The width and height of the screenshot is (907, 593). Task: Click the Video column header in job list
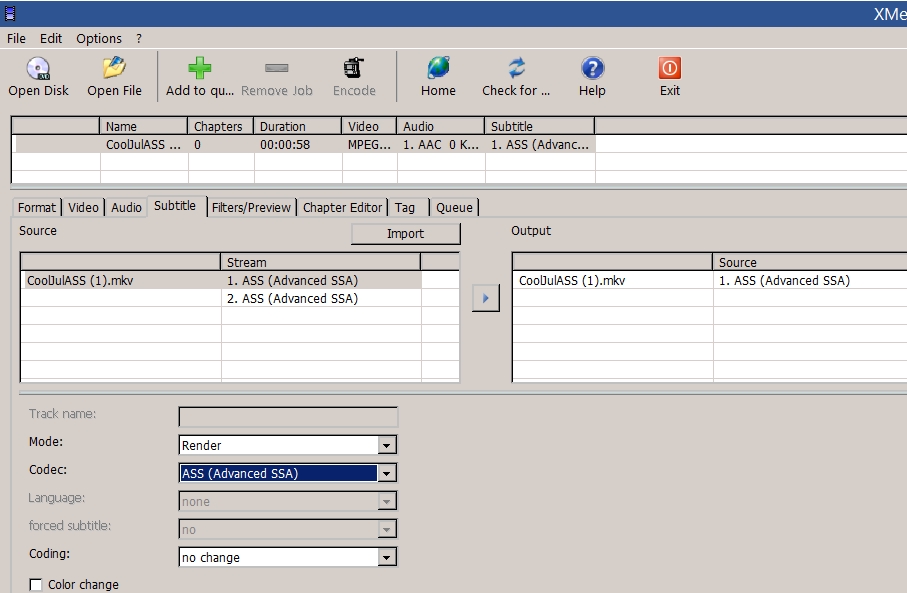click(369, 126)
